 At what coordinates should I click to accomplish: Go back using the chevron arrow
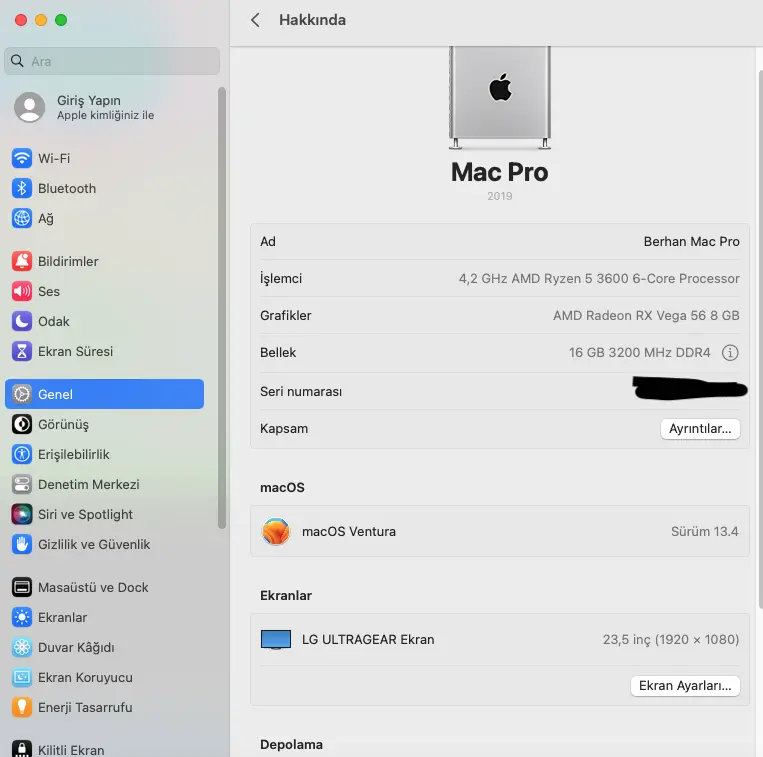tap(255, 20)
